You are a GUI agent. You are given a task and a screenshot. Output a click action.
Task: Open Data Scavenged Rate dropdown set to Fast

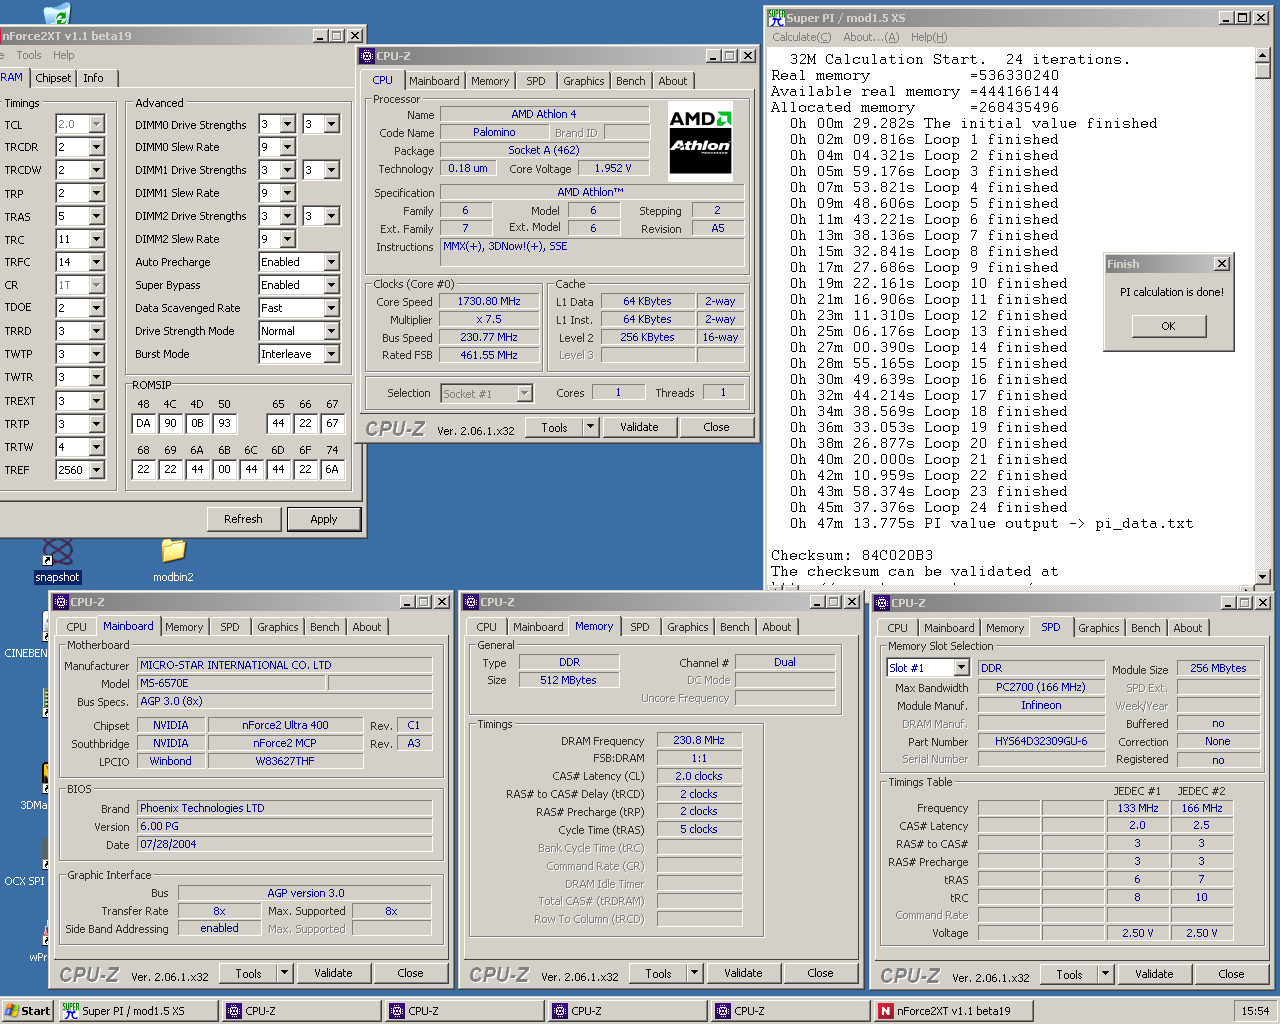(x=332, y=308)
